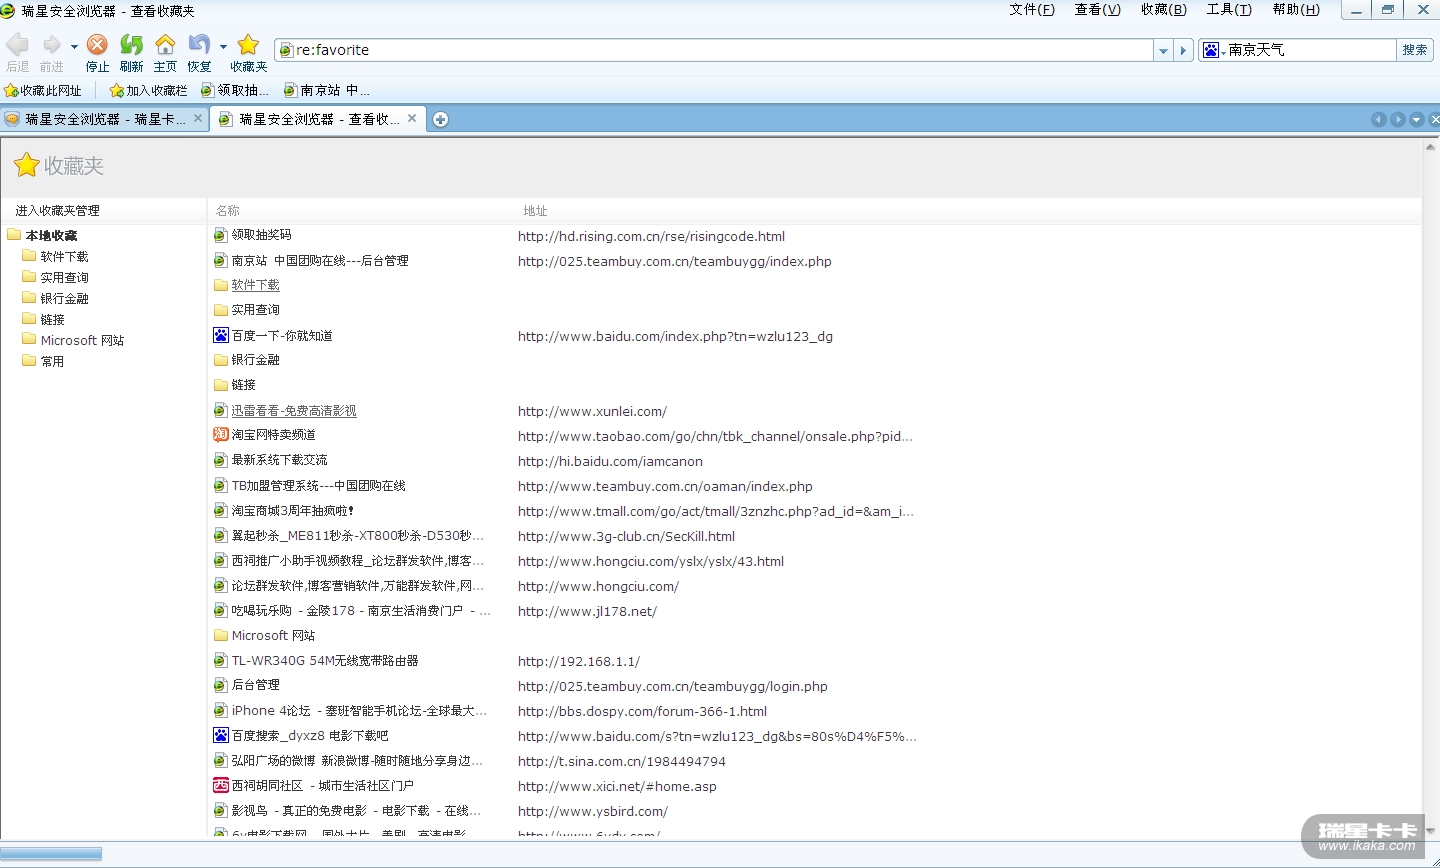Screen dimensions: 1440x868
Task: Open the TL-WR340G 54M无线宽带路由器 favorite entry
Action: pos(325,660)
